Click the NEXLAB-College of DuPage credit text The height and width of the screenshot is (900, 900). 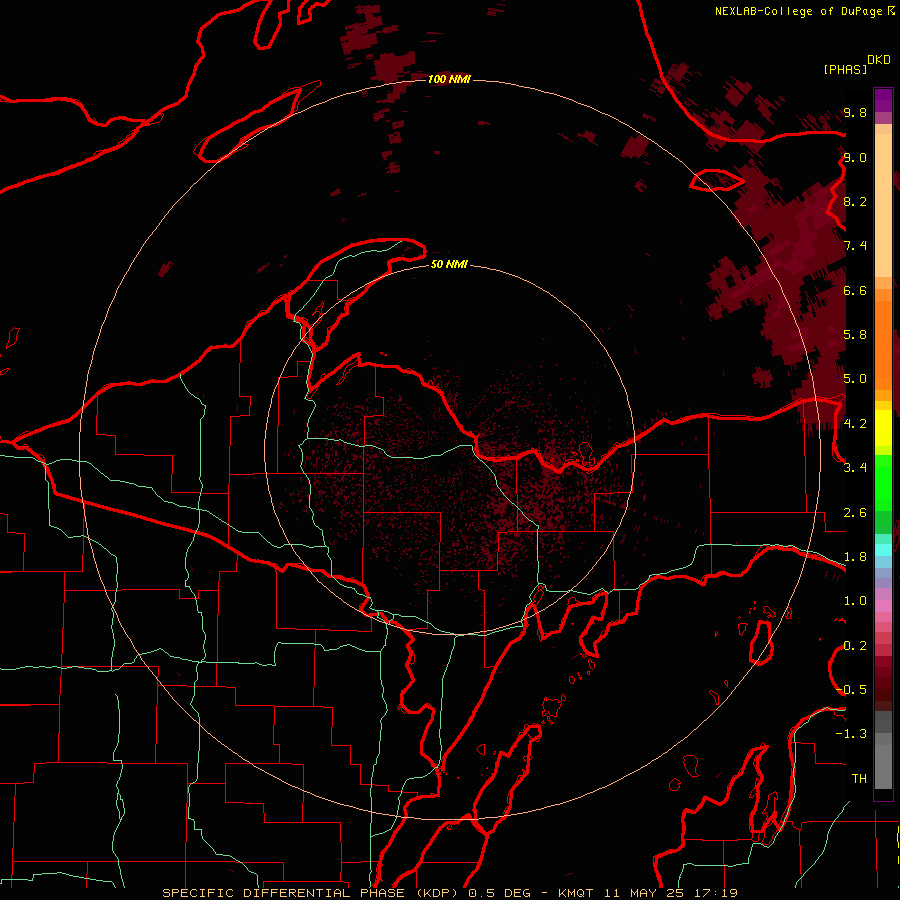click(x=801, y=11)
